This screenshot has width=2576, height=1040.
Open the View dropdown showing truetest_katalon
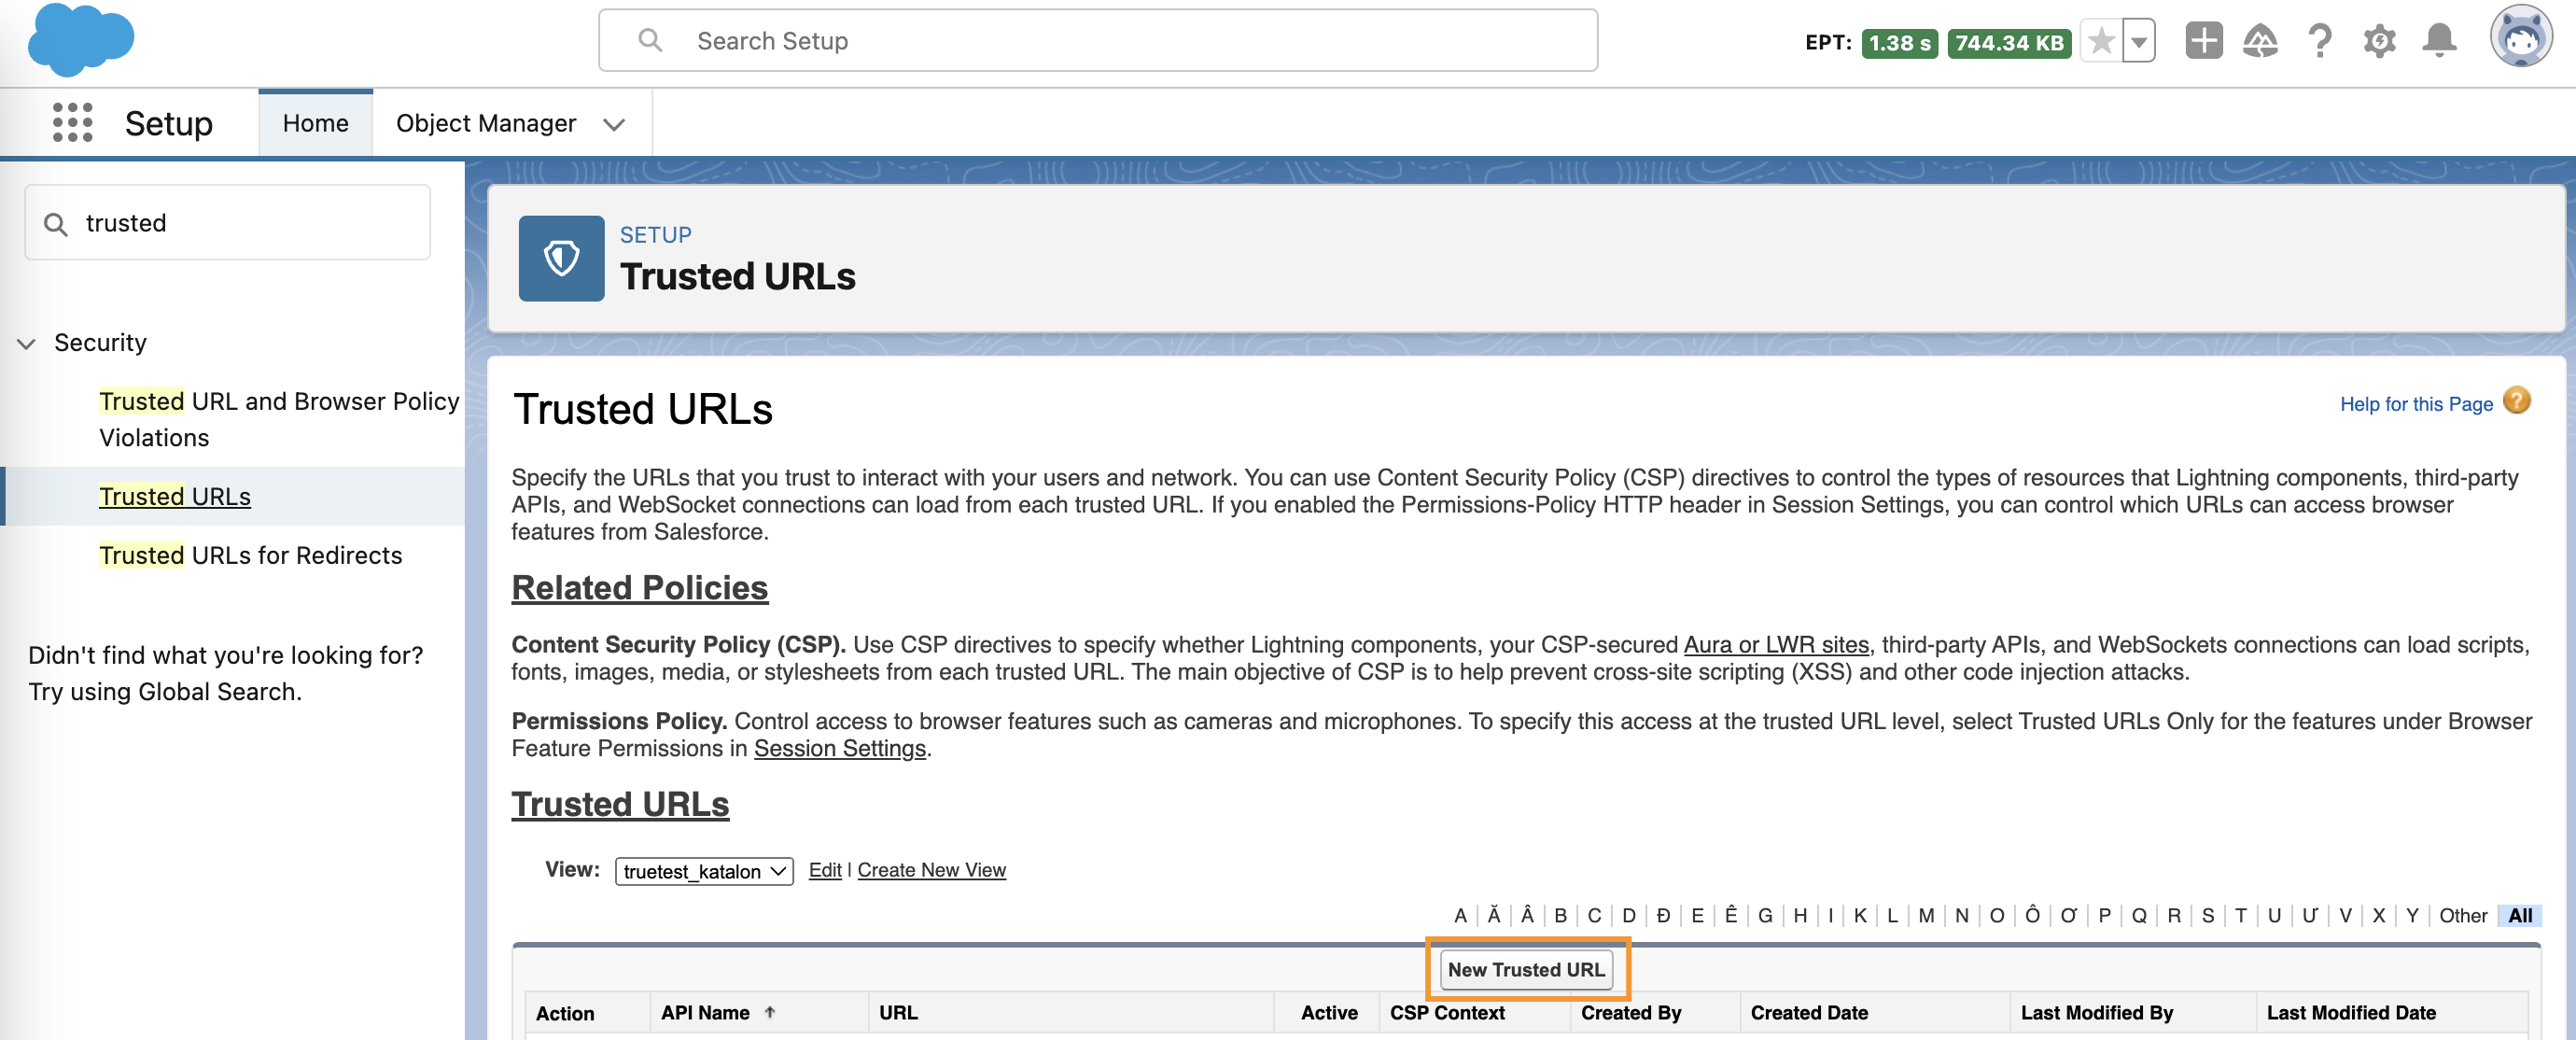coord(703,870)
